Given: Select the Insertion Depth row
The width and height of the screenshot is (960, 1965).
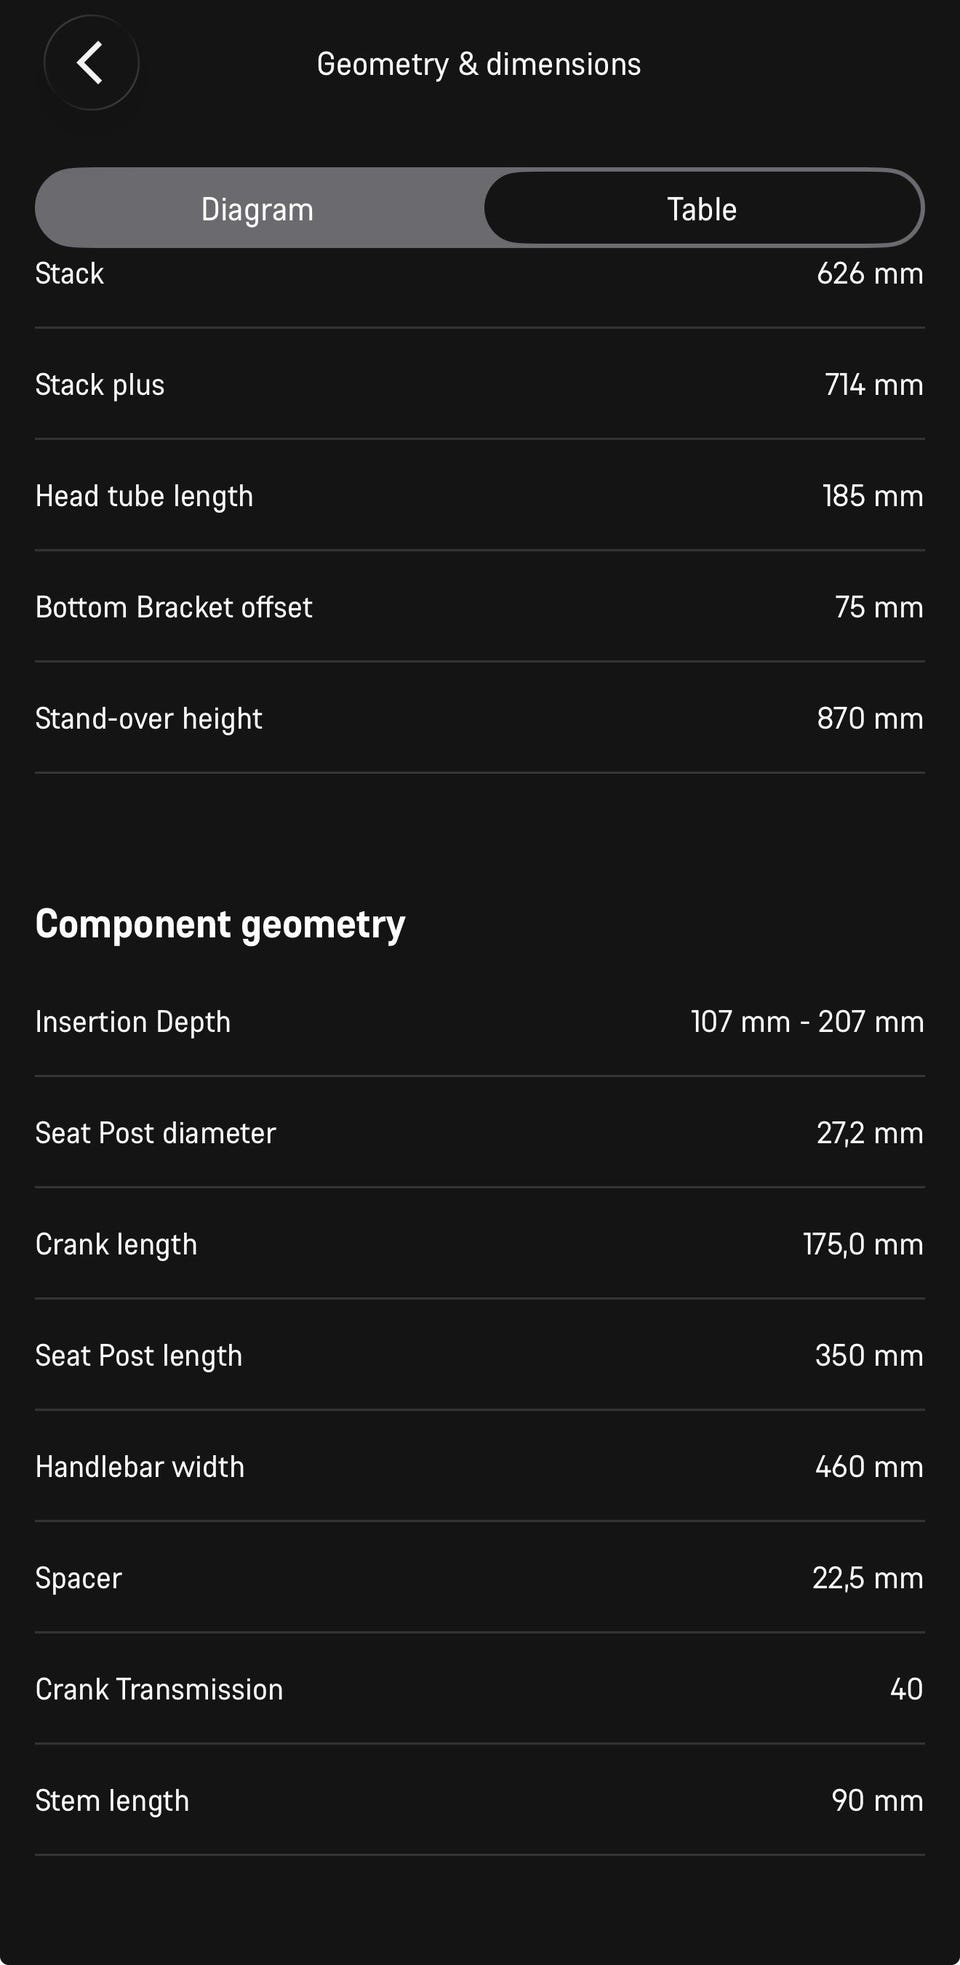Looking at the screenshot, I should (x=480, y=1021).
